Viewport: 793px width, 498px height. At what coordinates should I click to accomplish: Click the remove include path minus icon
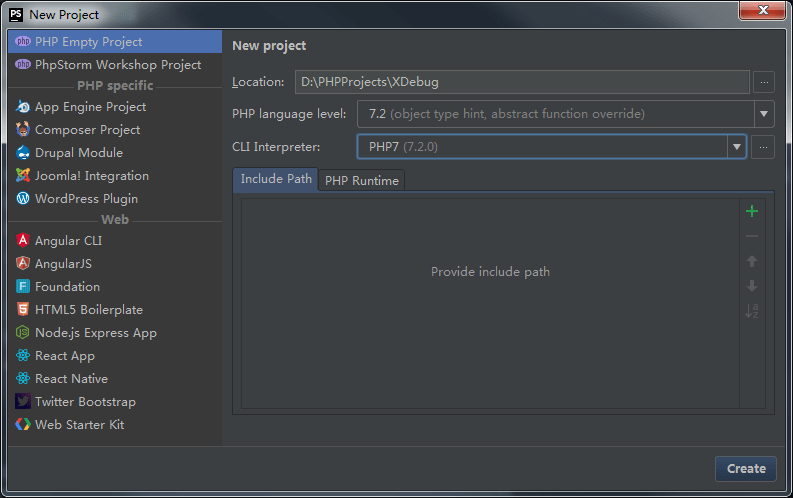pyautogui.click(x=752, y=236)
